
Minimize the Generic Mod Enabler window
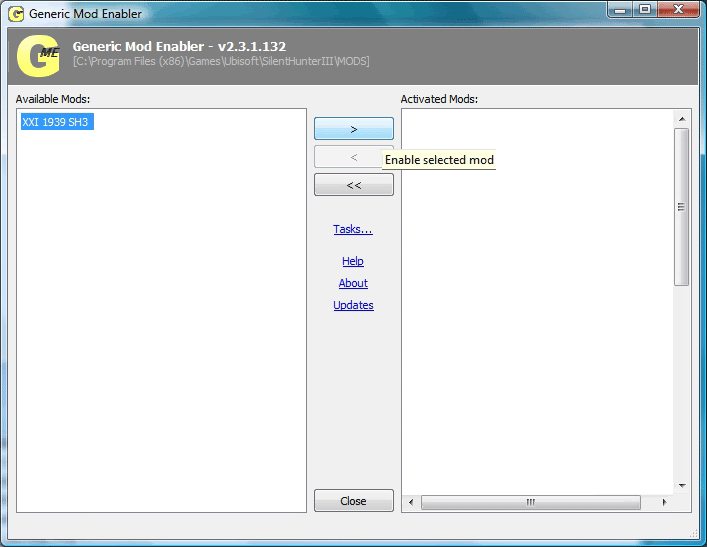click(x=620, y=10)
